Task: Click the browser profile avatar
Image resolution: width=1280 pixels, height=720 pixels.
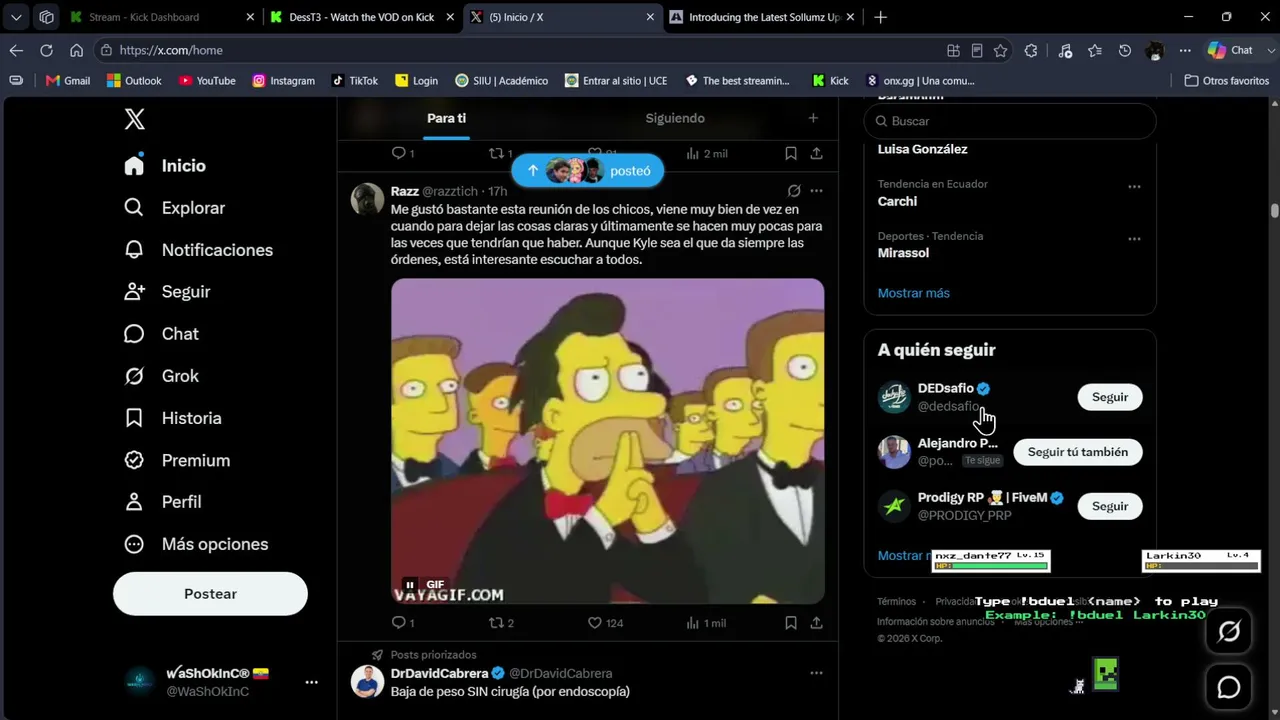Action: [x=1155, y=50]
